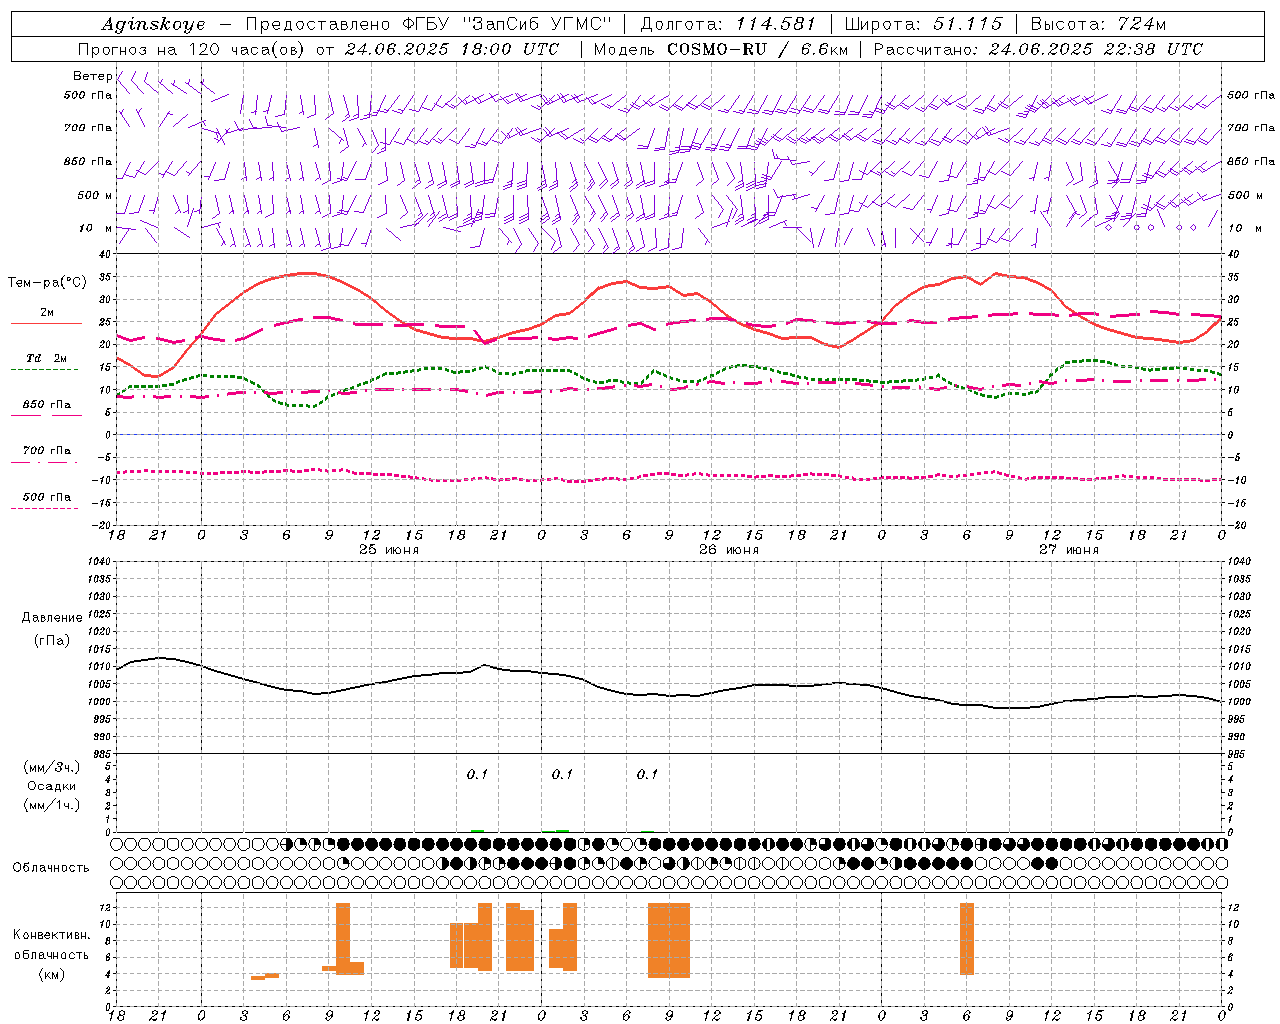Click the 'Td 2м' dew point legend entry
This screenshot has width=1280, height=1024.
[46, 358]
